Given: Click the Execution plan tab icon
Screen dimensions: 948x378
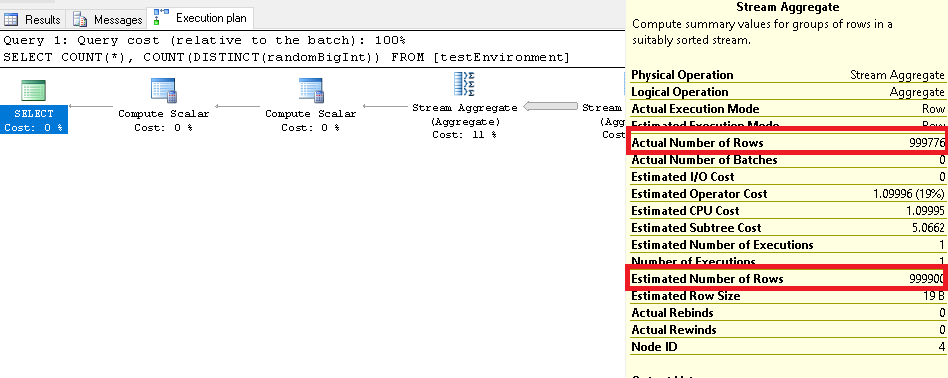Looking at the screenshot, I should [161, 18].
